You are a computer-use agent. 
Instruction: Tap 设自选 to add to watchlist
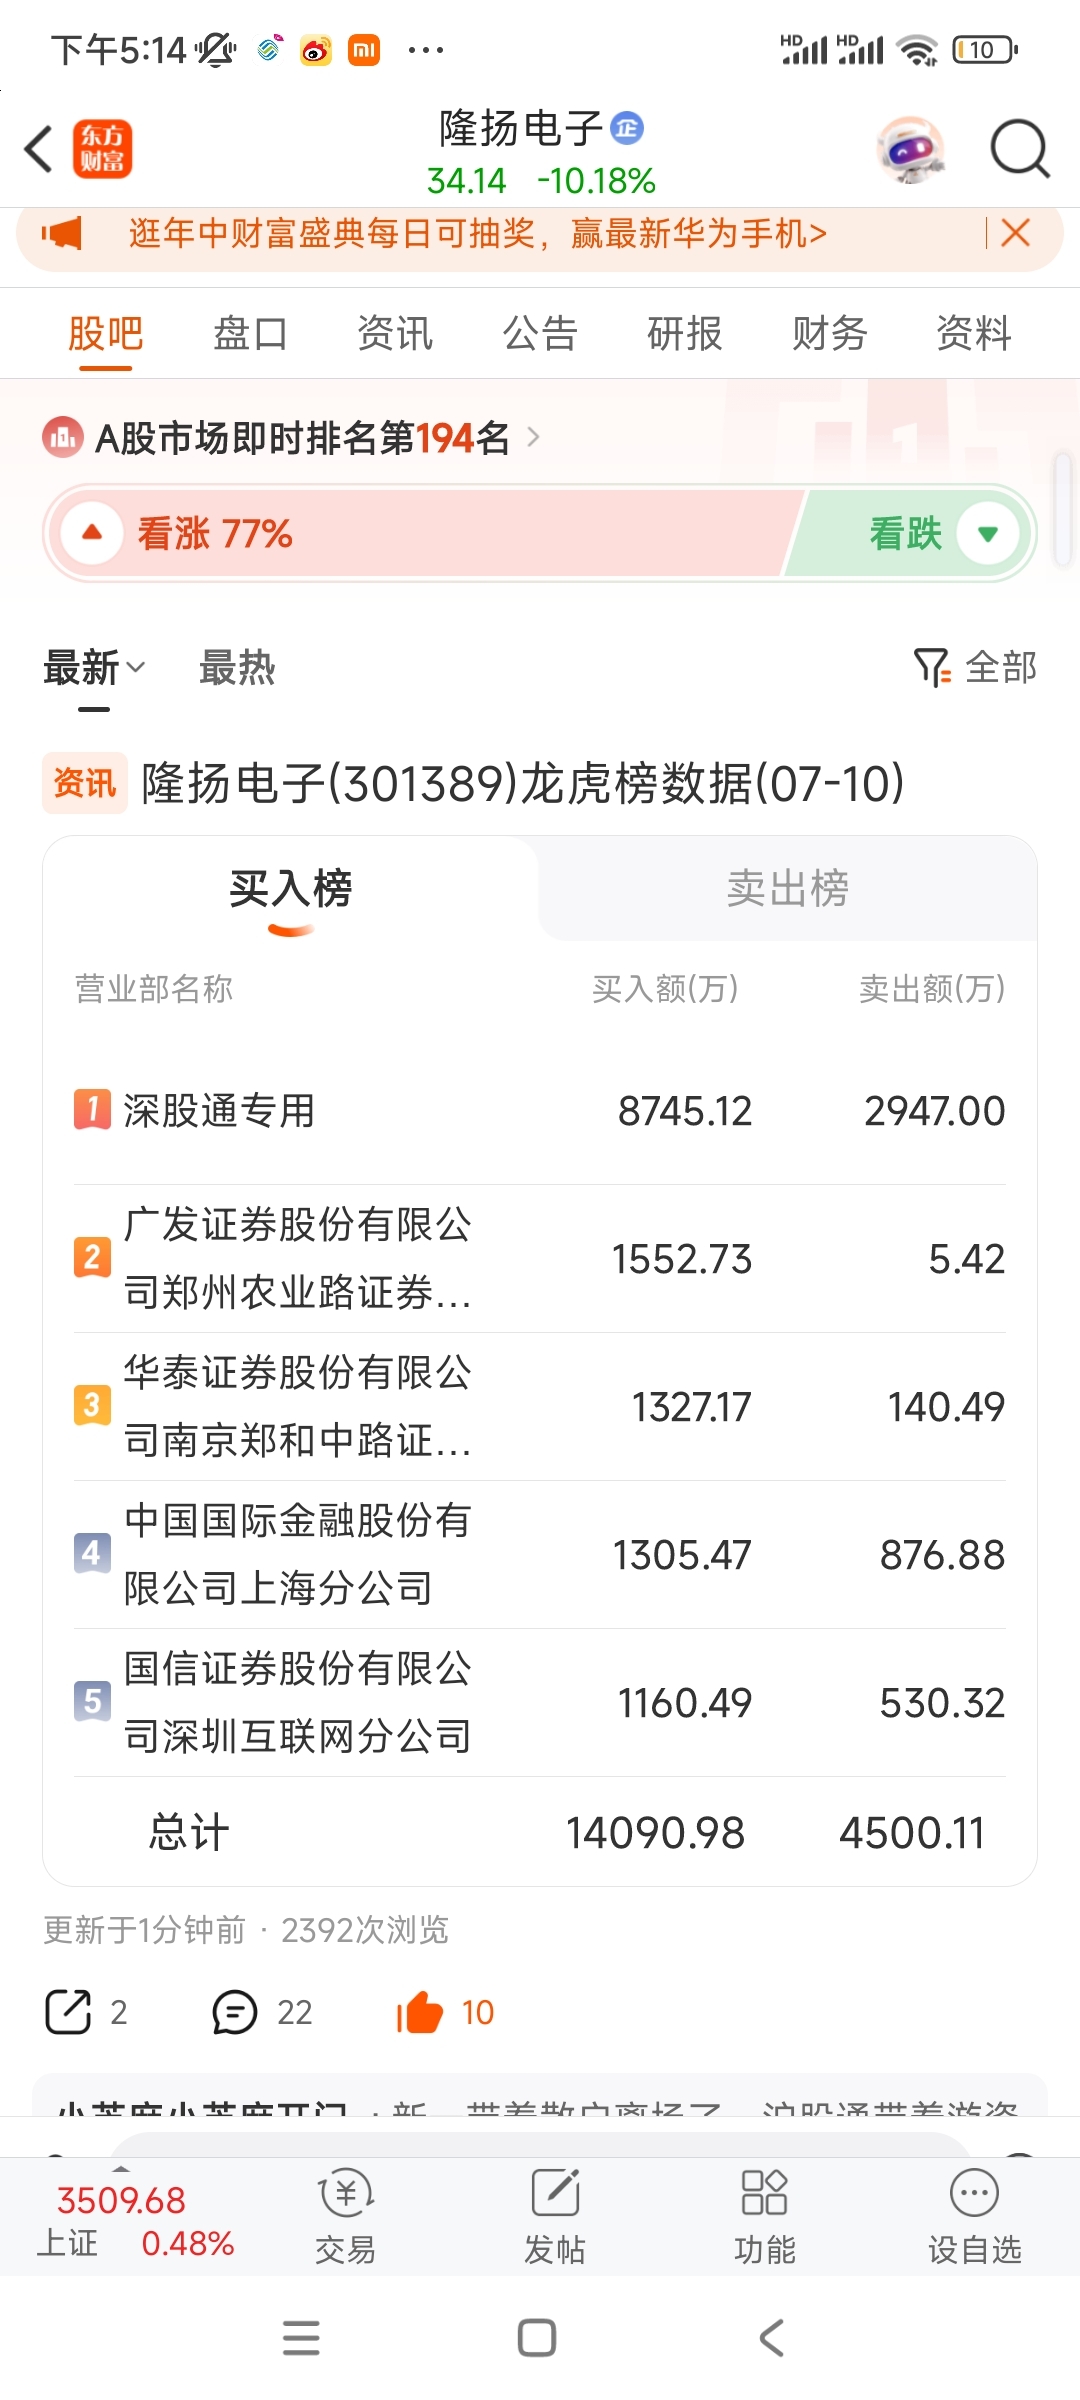pos(975,2216)
